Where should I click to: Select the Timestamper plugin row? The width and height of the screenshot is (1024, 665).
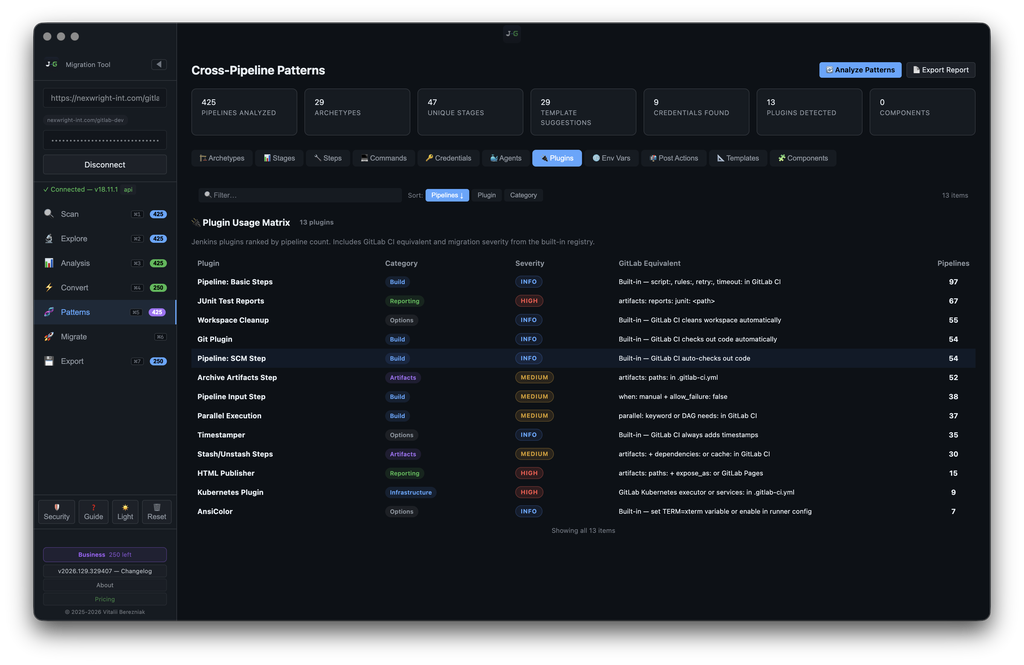(x=583, y=434)
